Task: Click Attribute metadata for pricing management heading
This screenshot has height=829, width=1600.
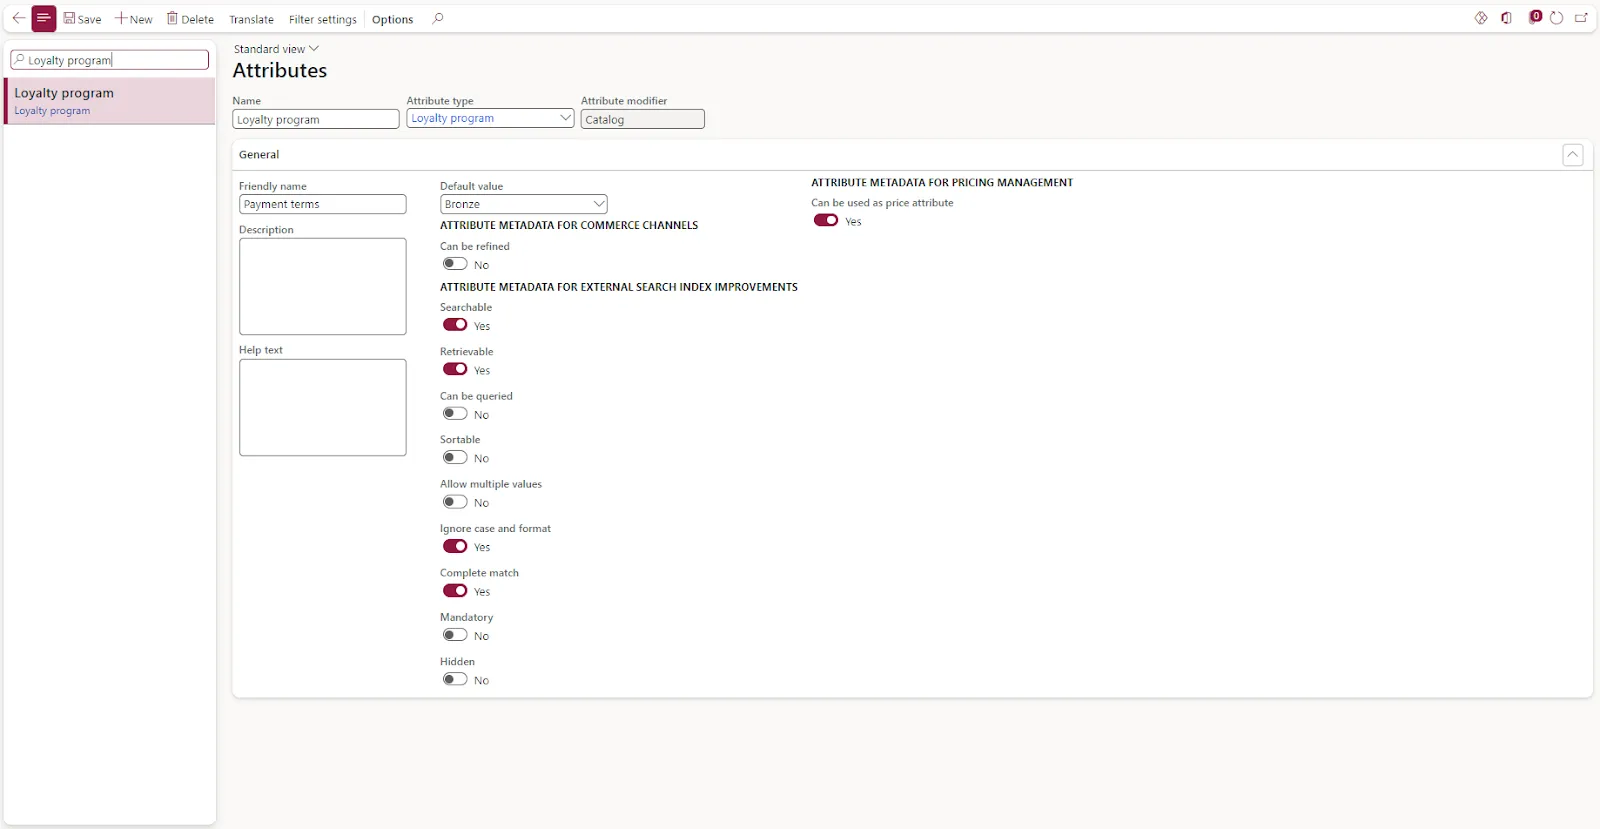Action: [942, 183]
